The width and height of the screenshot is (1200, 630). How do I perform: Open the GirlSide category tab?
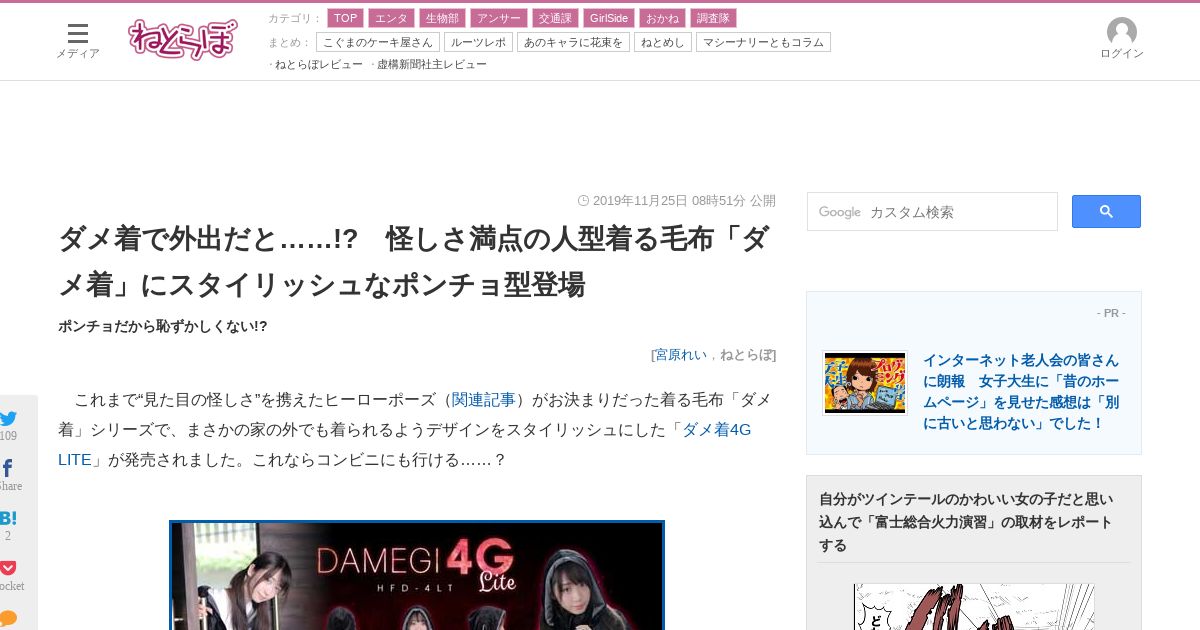coord(609,18)
